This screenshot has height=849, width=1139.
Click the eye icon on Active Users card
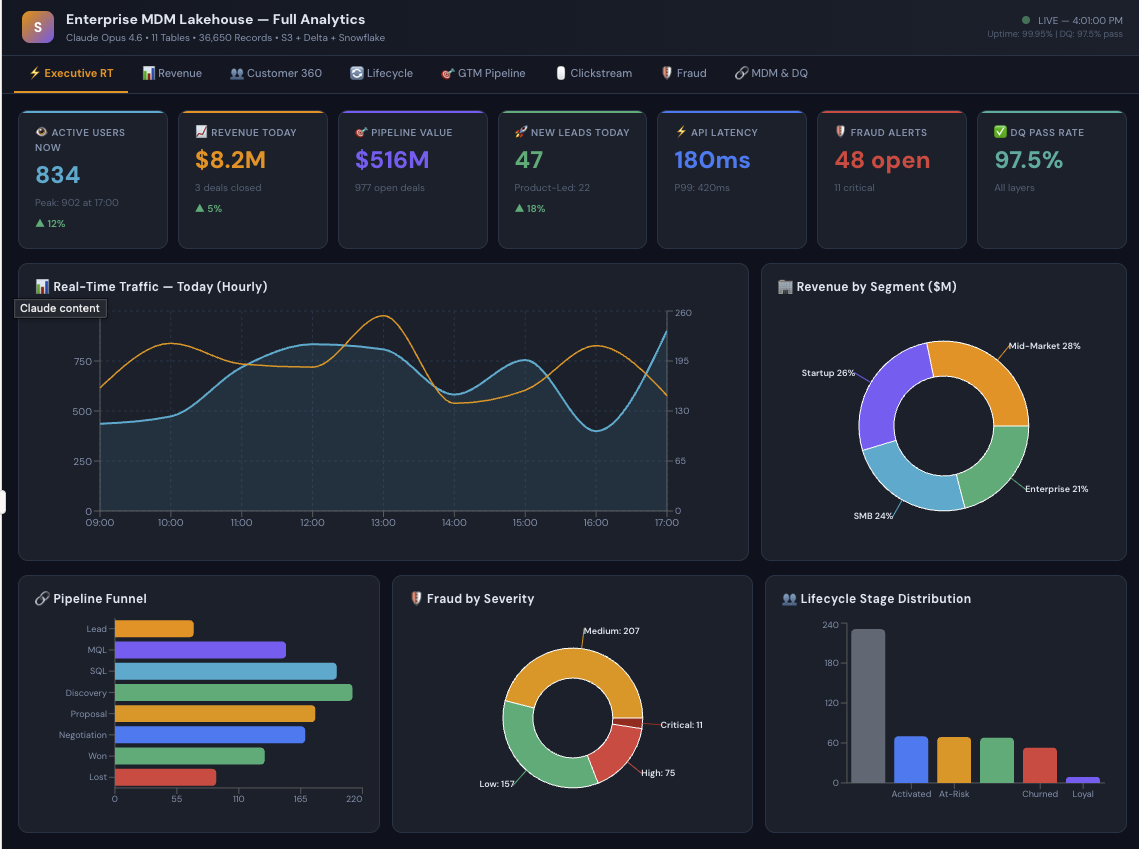[41, 132]
